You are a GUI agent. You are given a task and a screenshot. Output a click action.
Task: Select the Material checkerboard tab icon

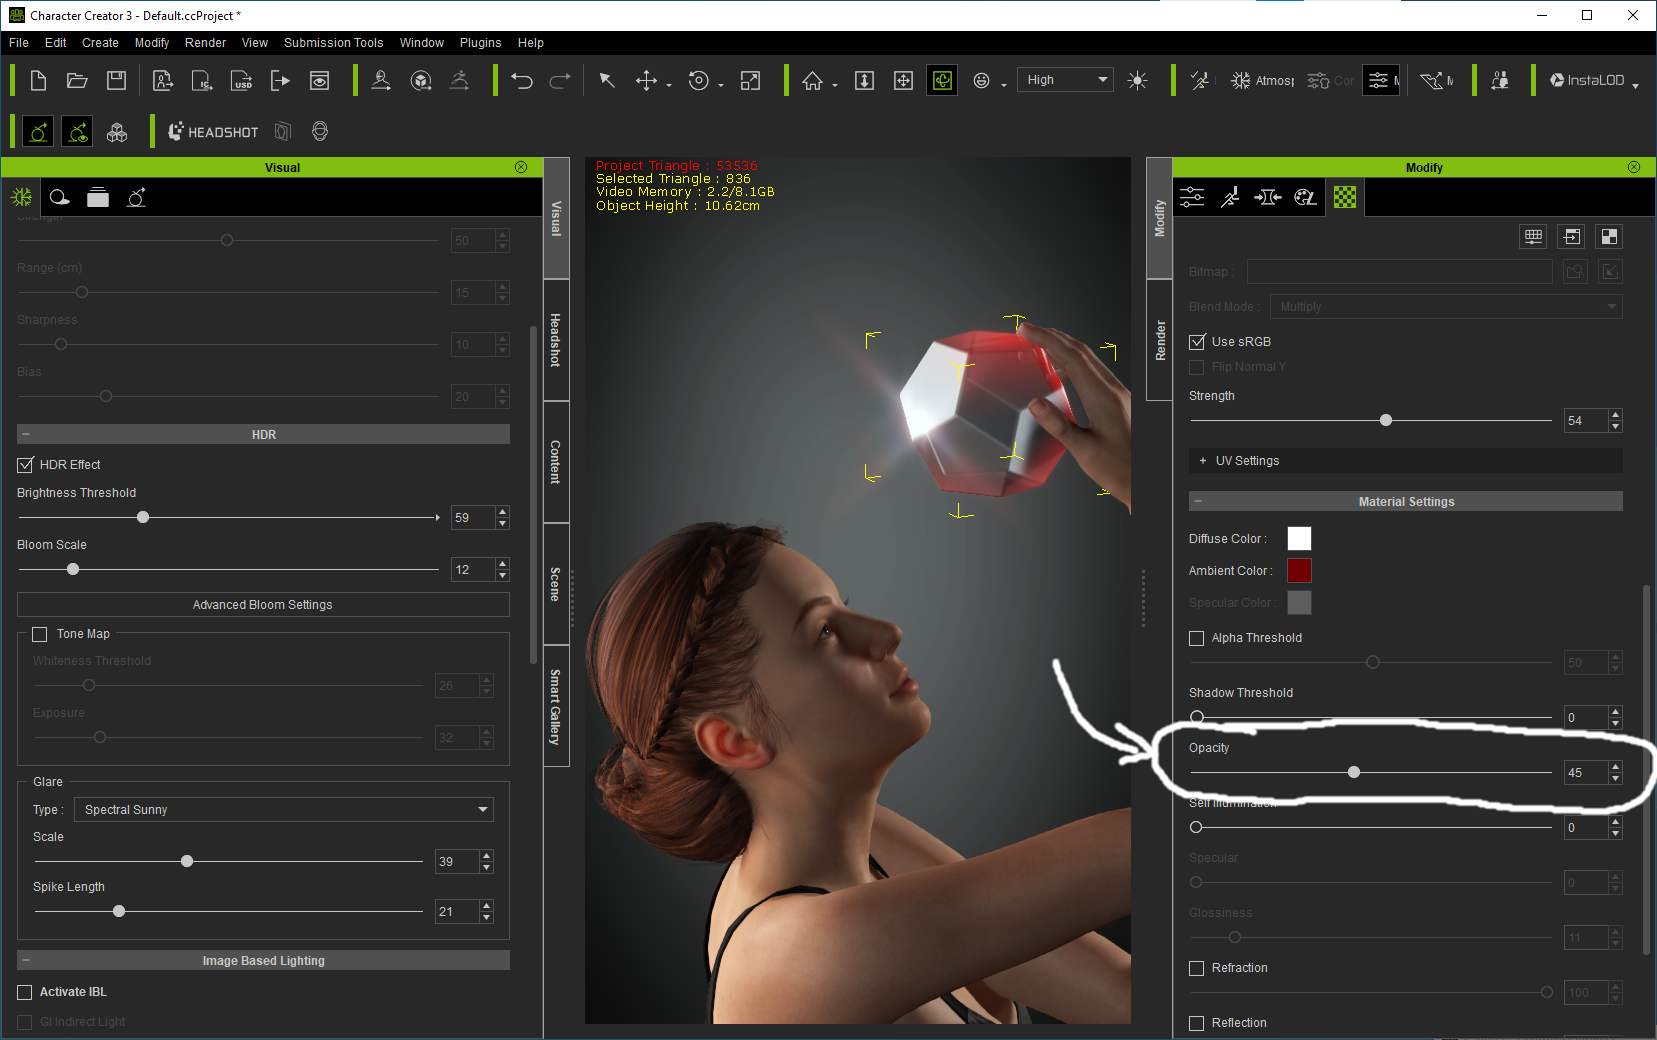tap(1345, 197)
